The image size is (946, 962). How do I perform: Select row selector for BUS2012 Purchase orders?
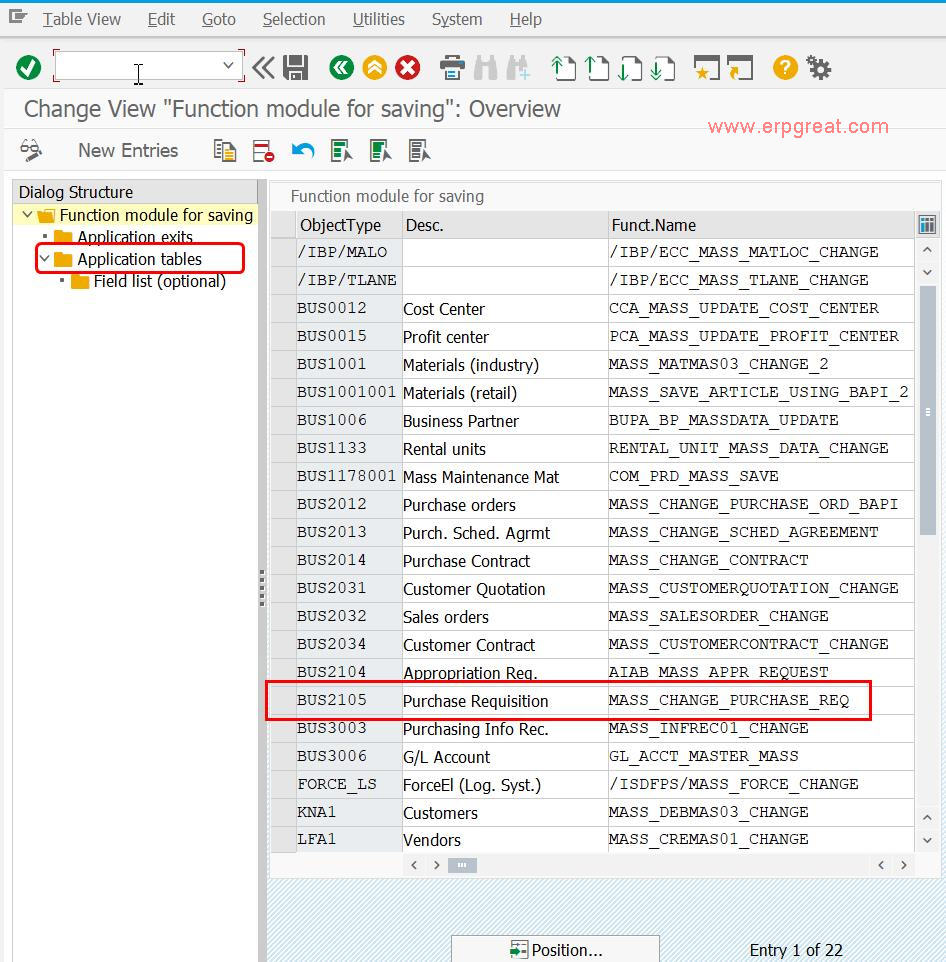pyautogui.click(x=283, y=504)
